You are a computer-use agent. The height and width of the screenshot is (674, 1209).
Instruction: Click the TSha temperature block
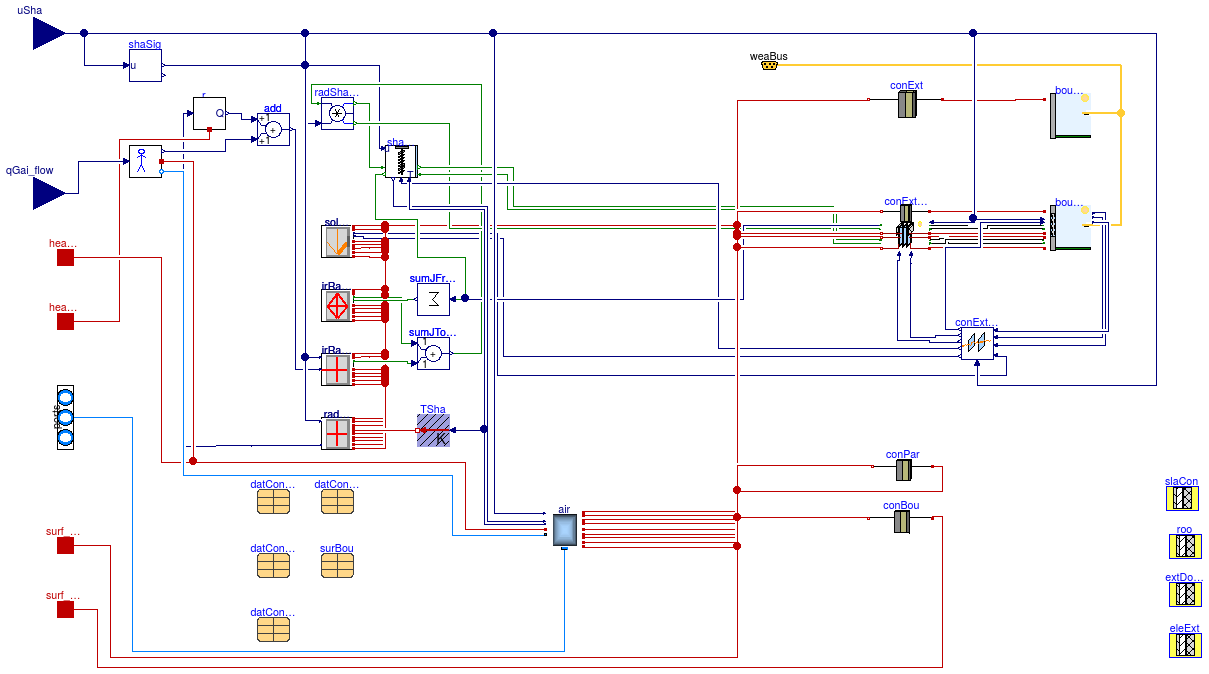tap(433, 430)
